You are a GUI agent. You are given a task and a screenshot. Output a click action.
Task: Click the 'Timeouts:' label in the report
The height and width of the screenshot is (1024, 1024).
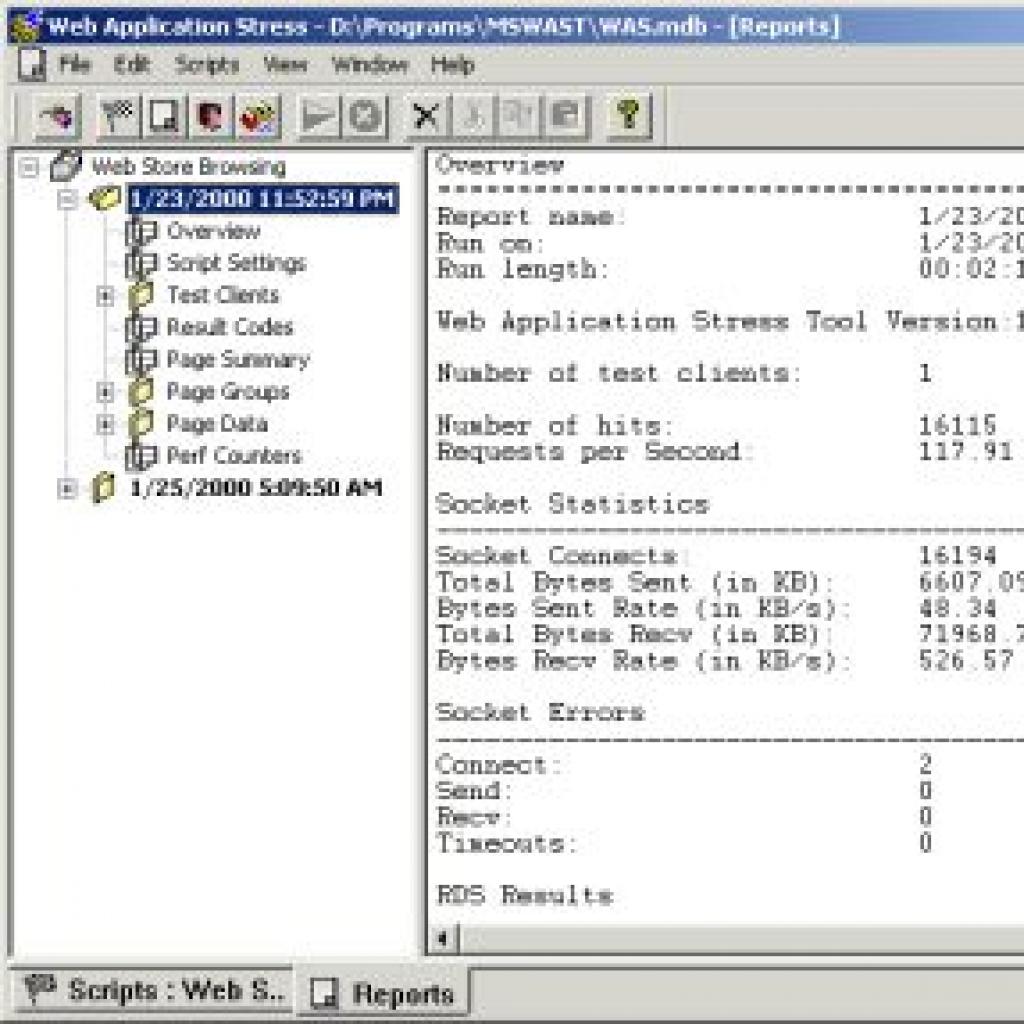pos(507,842)
